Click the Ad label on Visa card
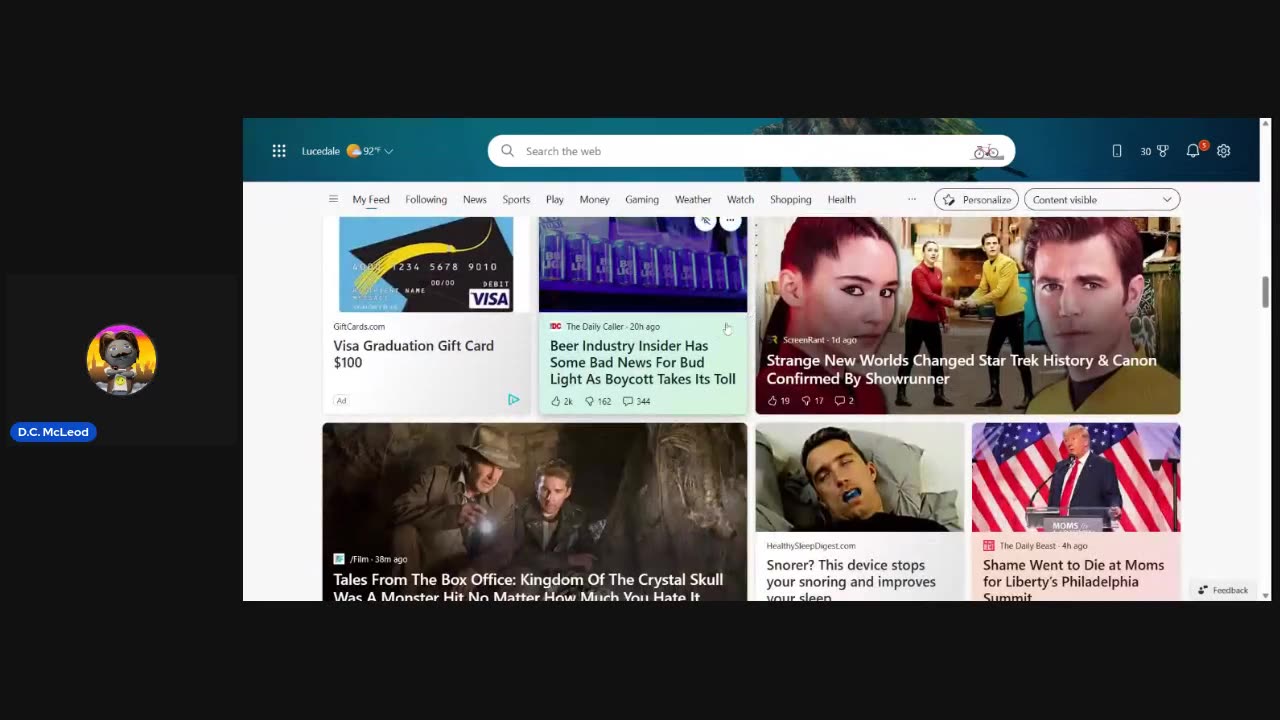1280x720 pixels. coord(341,401)
